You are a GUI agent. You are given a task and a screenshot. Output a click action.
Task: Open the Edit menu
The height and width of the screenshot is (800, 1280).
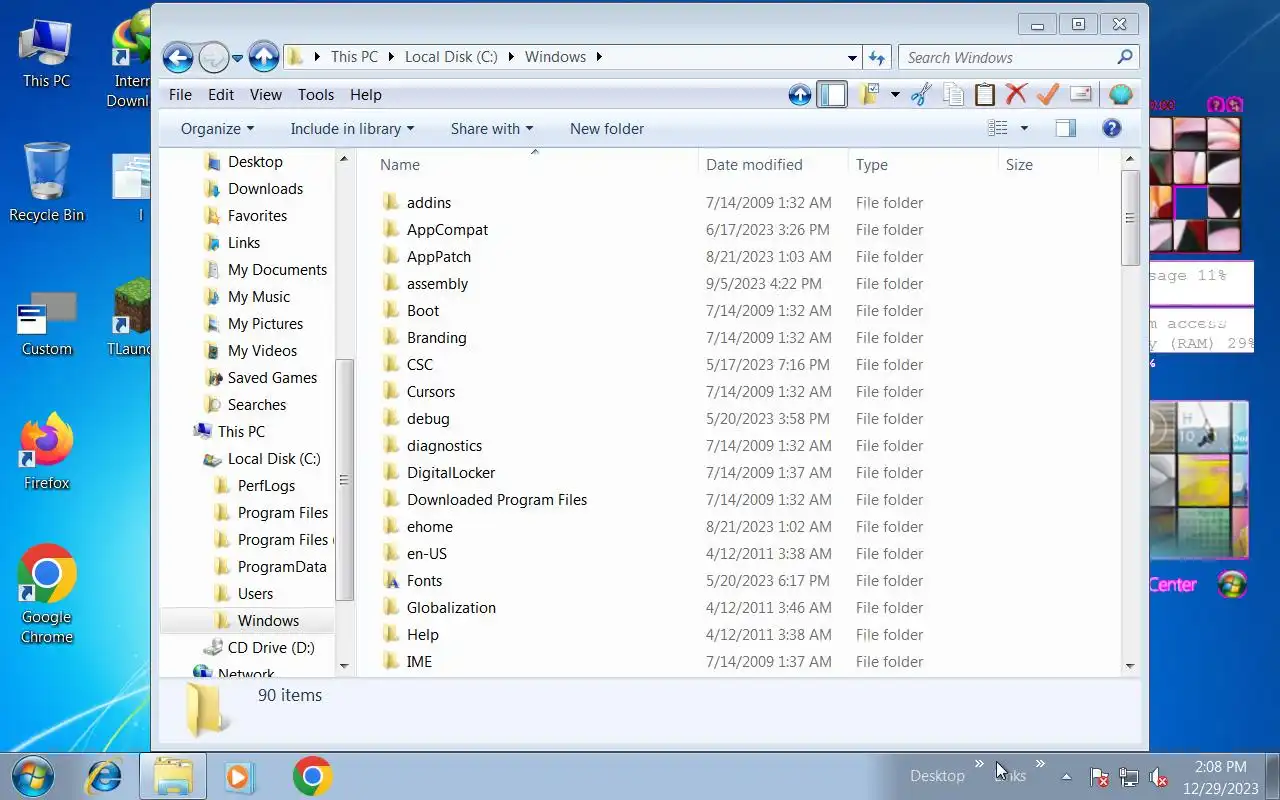point(221,95)
